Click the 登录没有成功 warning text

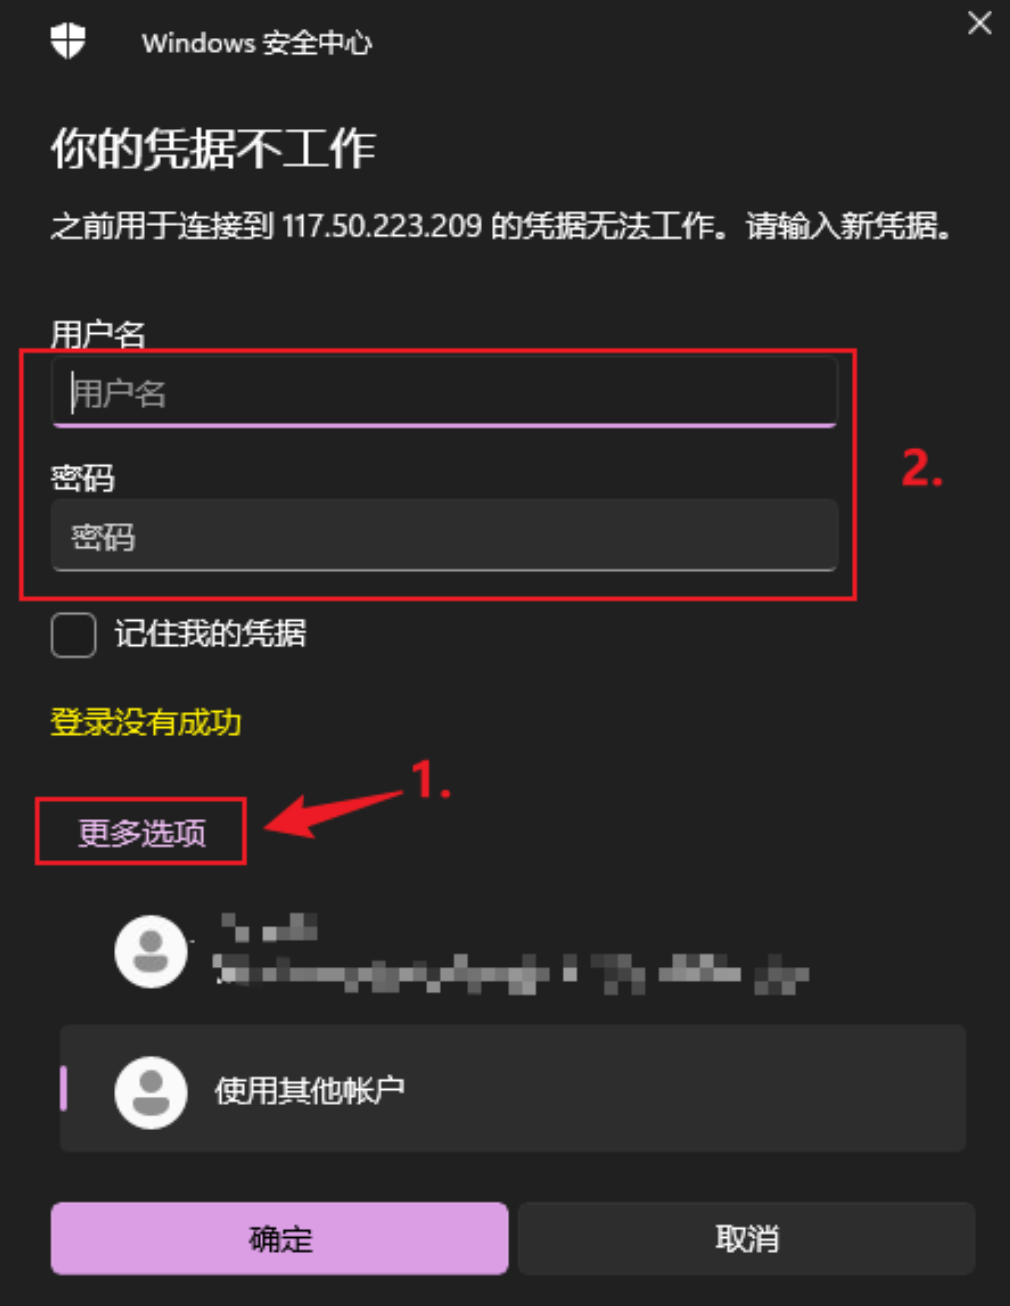pyautogui.click(x=146, y=722)
